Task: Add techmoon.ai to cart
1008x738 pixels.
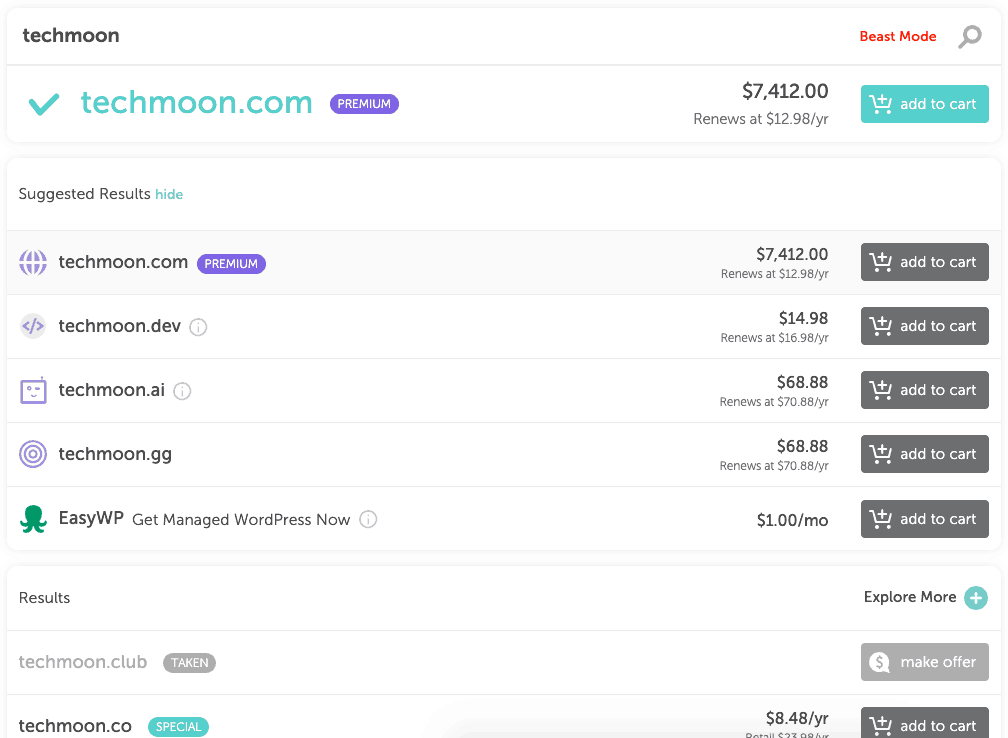Action: [x=924, y=390]
